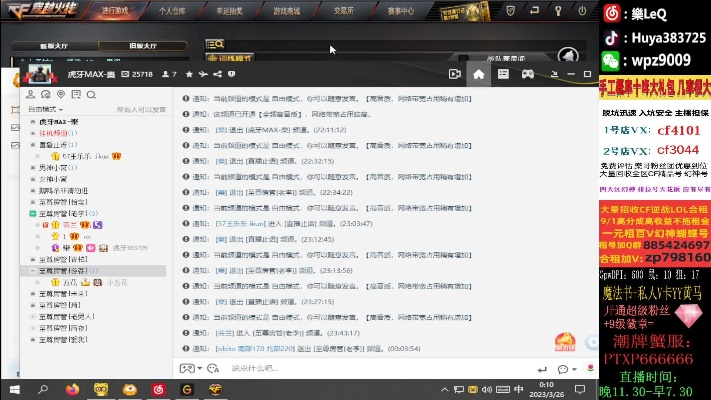Open the 交易所 tab
This screenshot has height=400, width=711.
[343, 10]
